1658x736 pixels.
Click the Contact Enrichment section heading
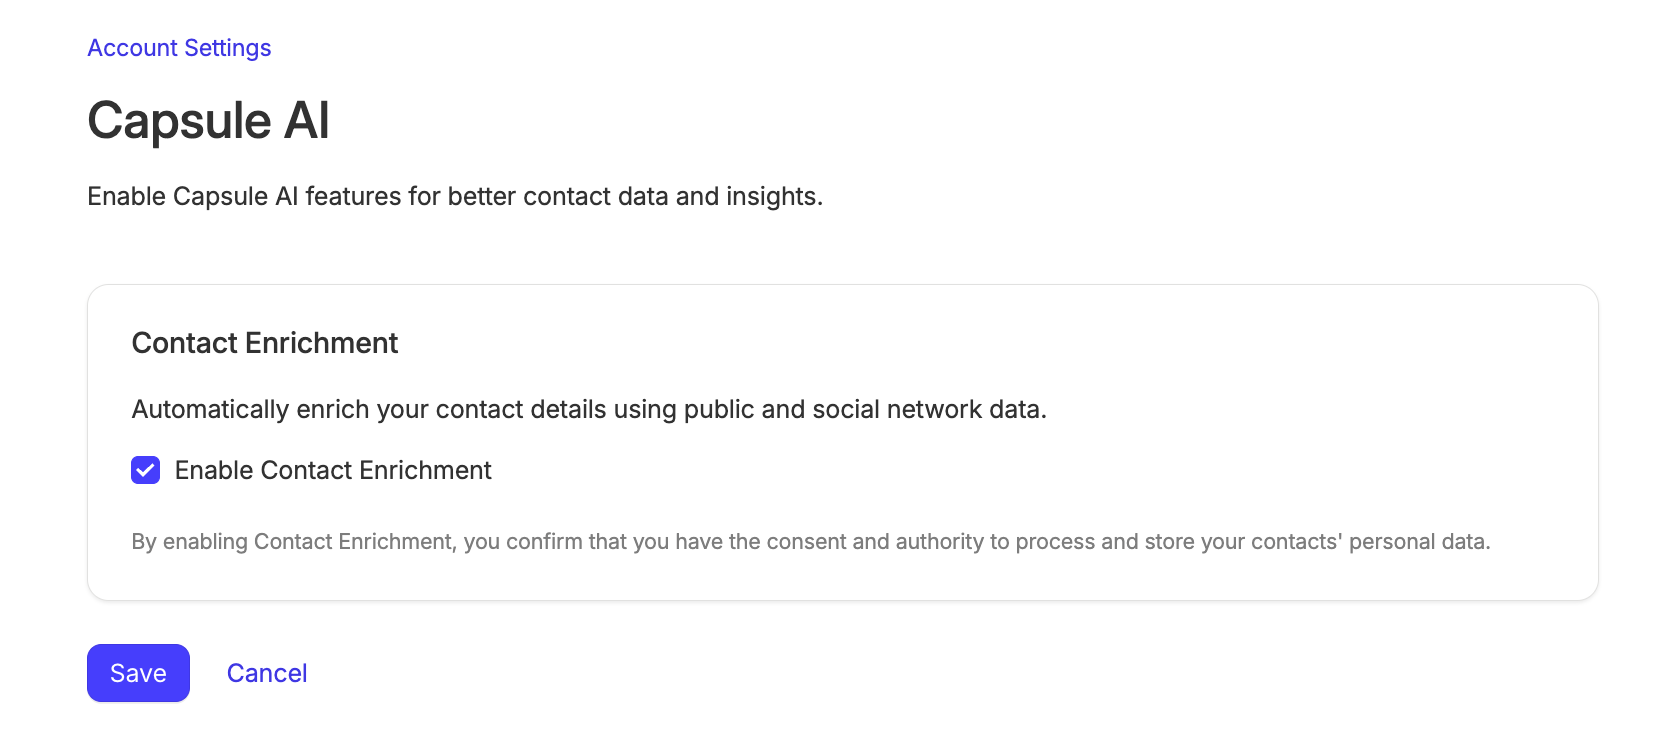pos(265,343)
